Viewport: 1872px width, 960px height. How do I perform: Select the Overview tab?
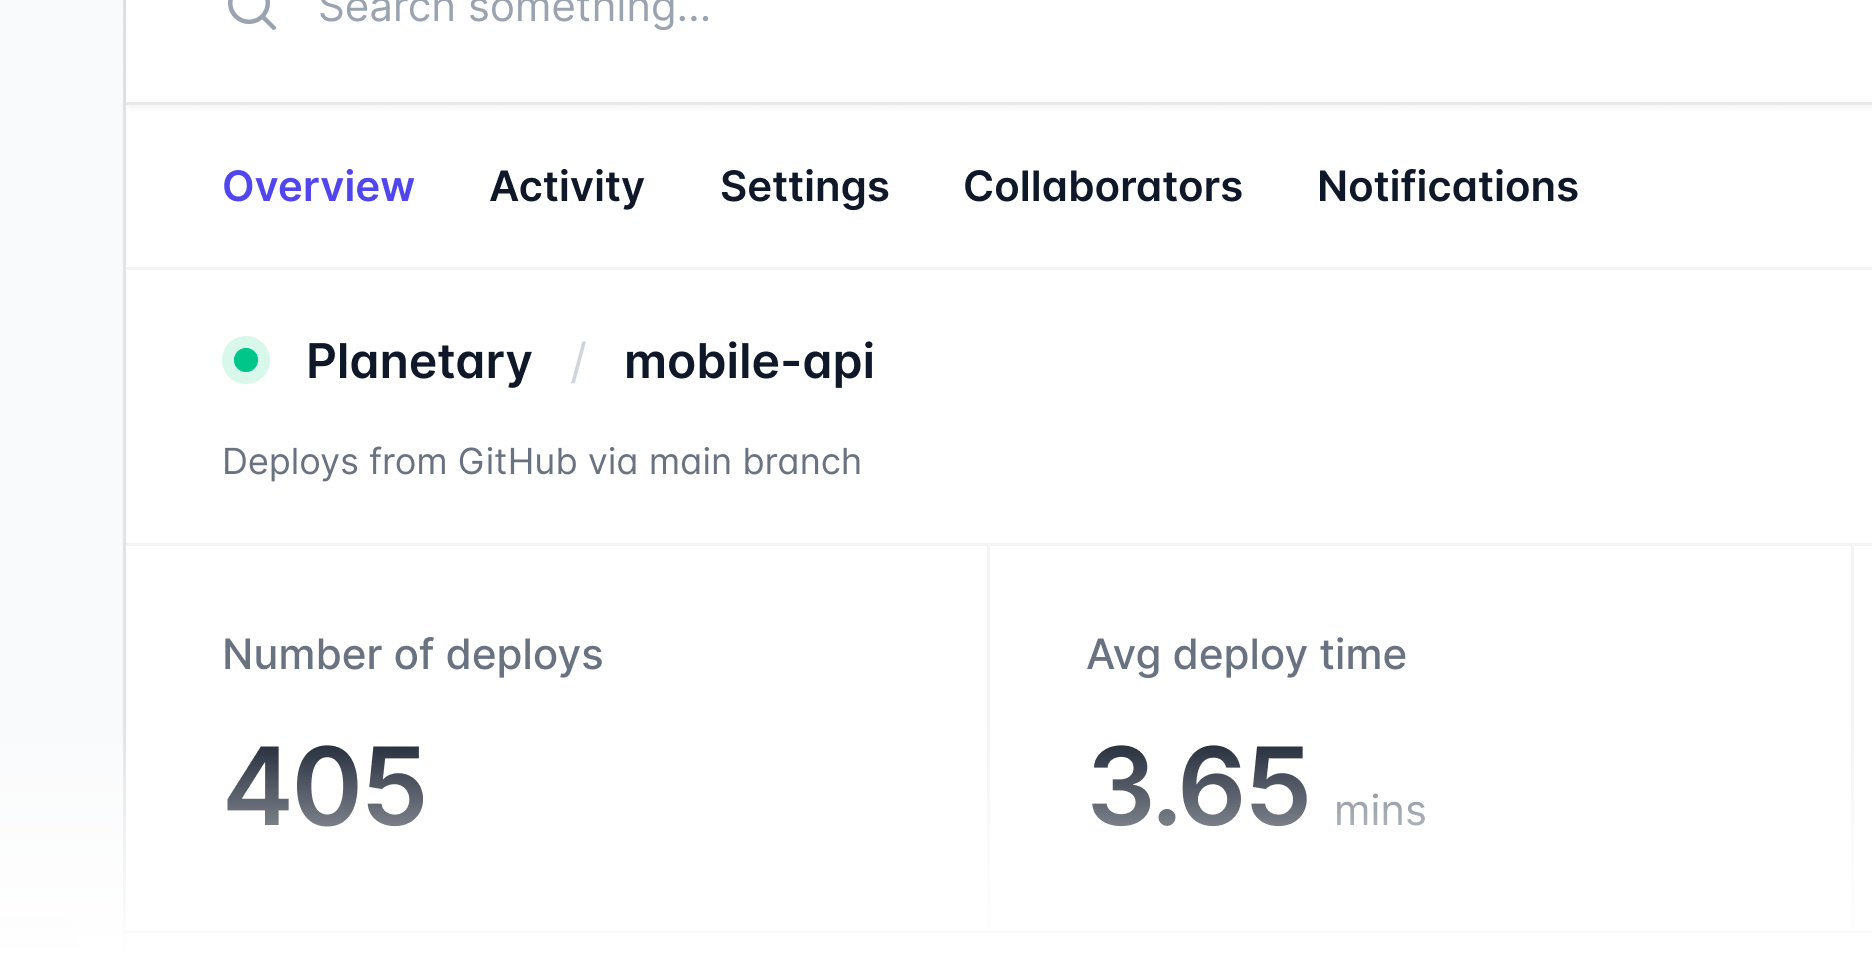[x=318, y=186]
